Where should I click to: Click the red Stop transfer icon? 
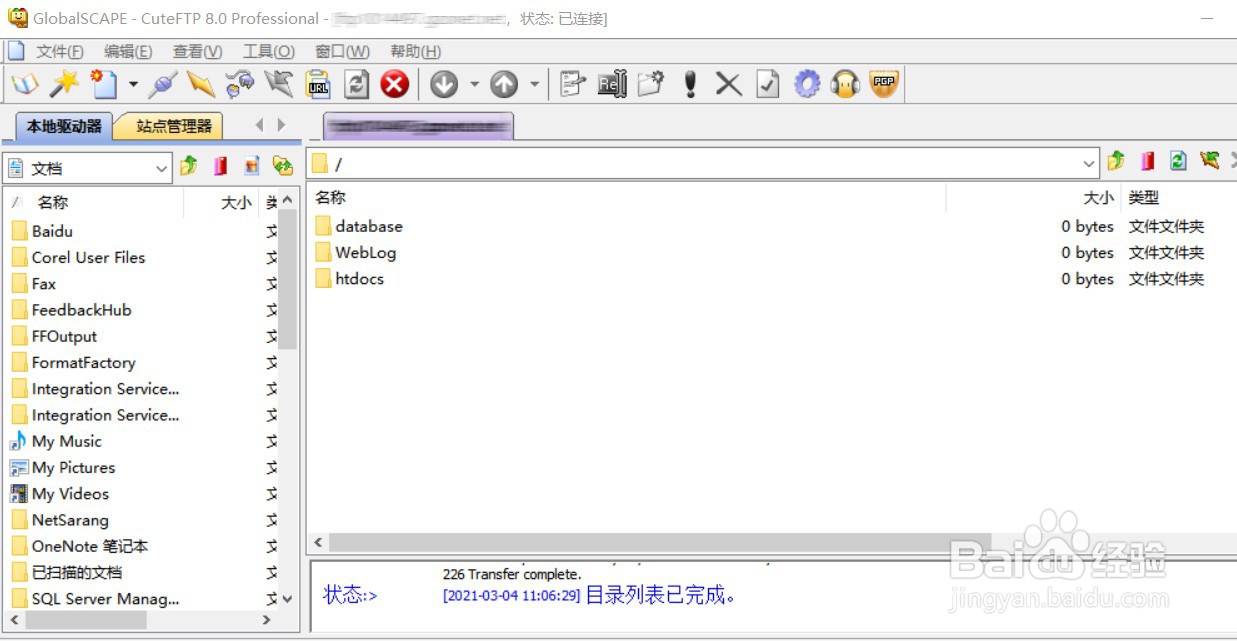(x=395, y=84)
